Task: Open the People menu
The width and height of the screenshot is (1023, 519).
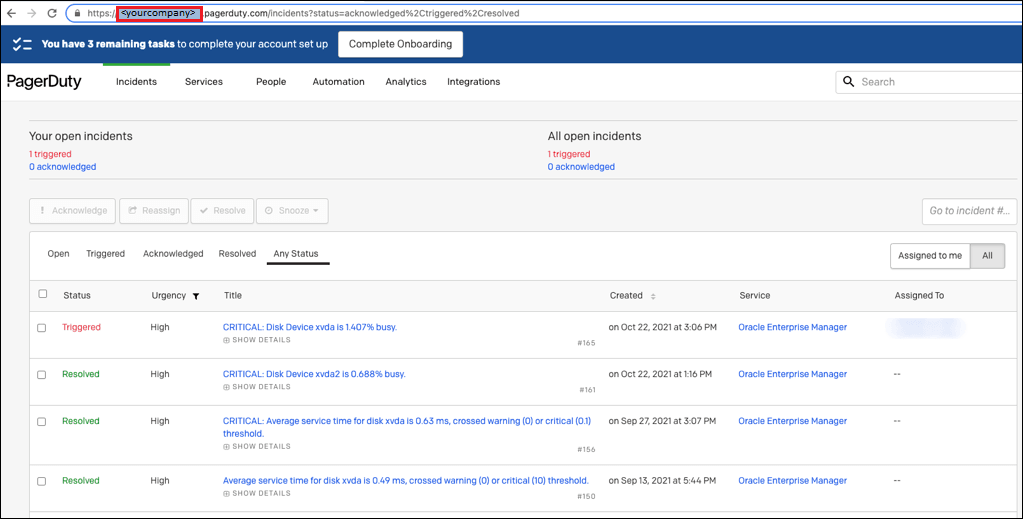Action: tap(271, 82)
